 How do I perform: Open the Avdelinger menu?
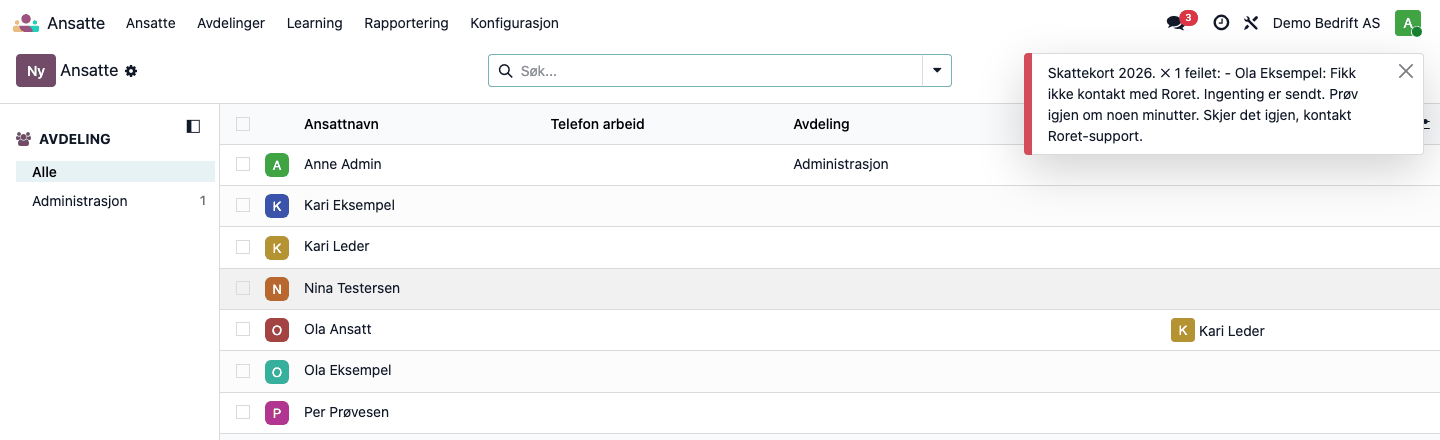coord(231,23)
